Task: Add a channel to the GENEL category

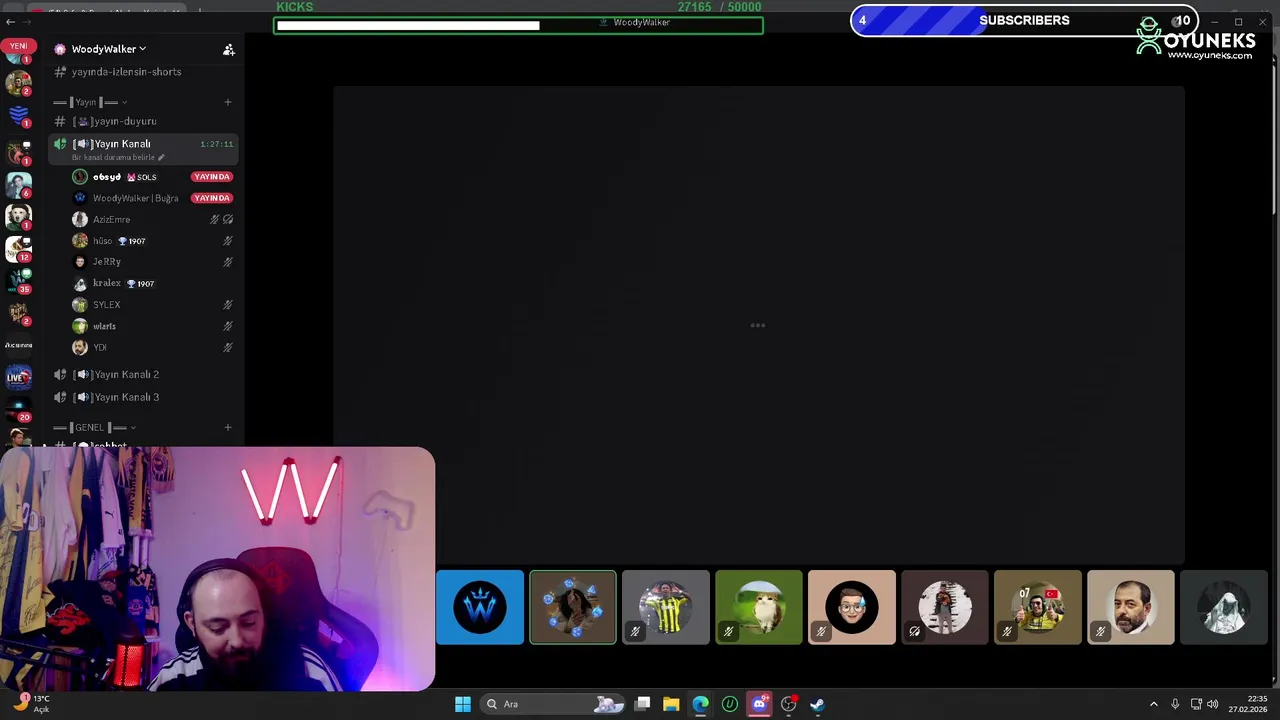Action: pyautogui.click(x=227, y=428)
